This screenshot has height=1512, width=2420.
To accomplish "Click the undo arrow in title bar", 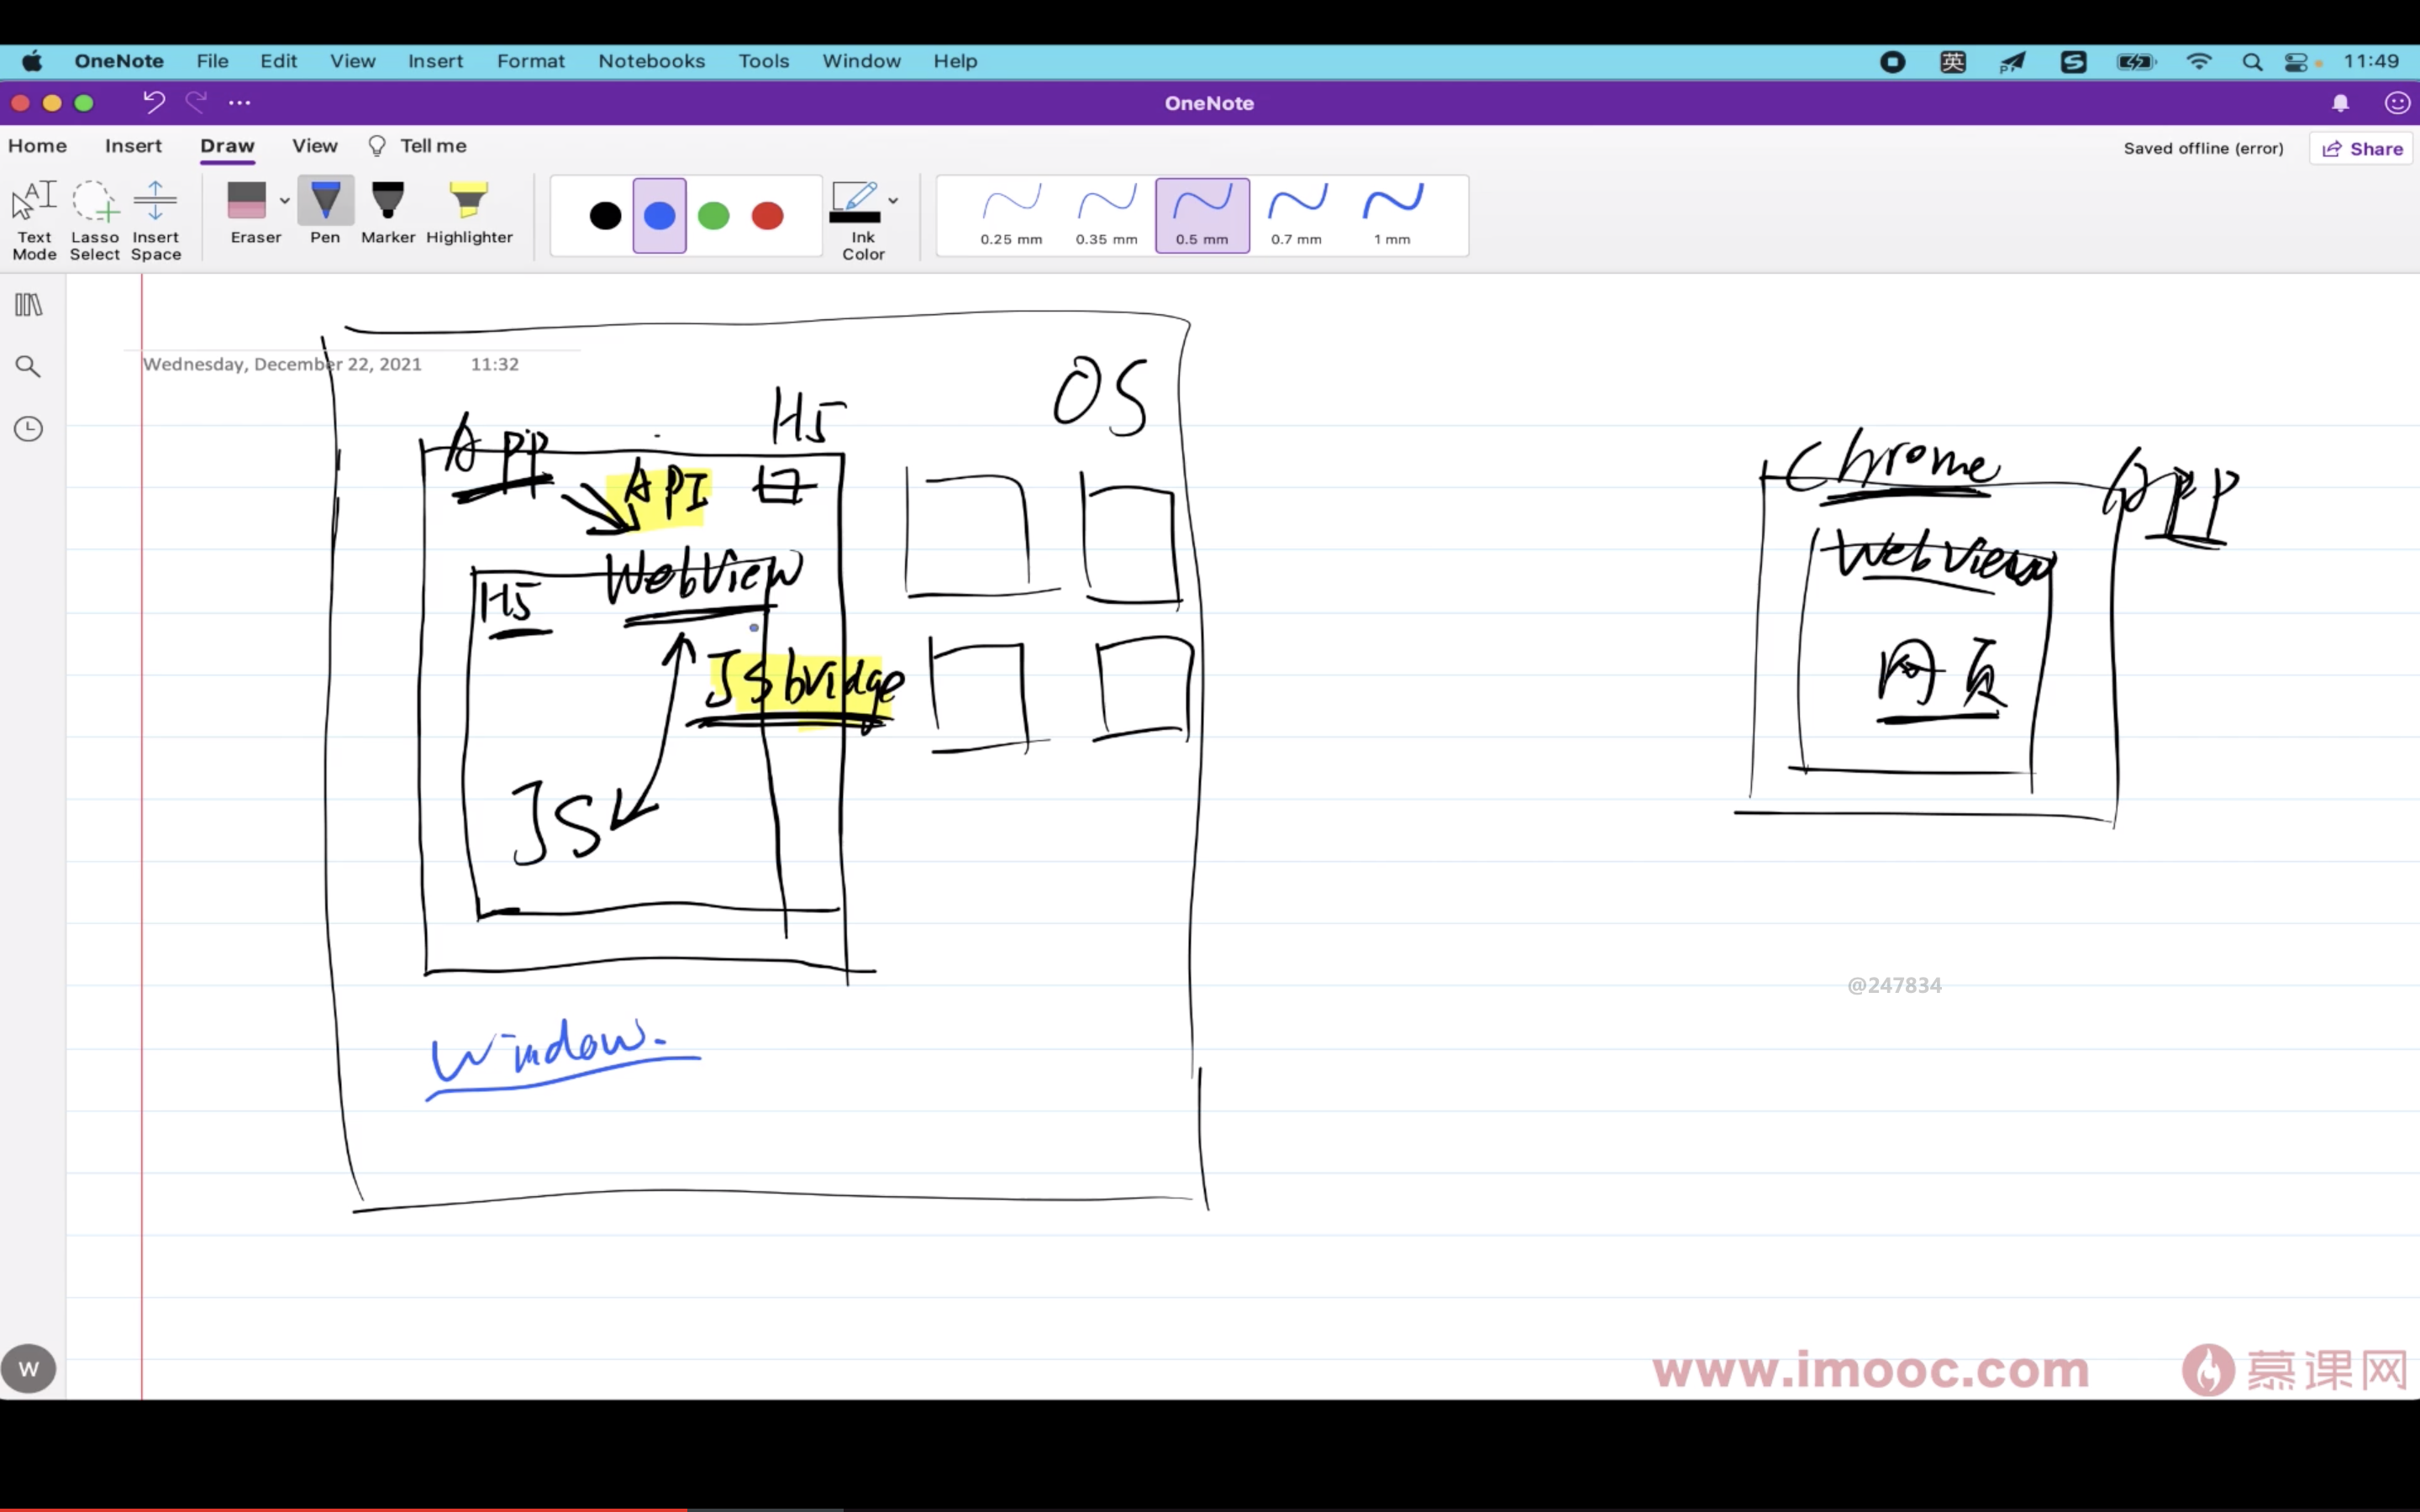I will pos(153,102).
